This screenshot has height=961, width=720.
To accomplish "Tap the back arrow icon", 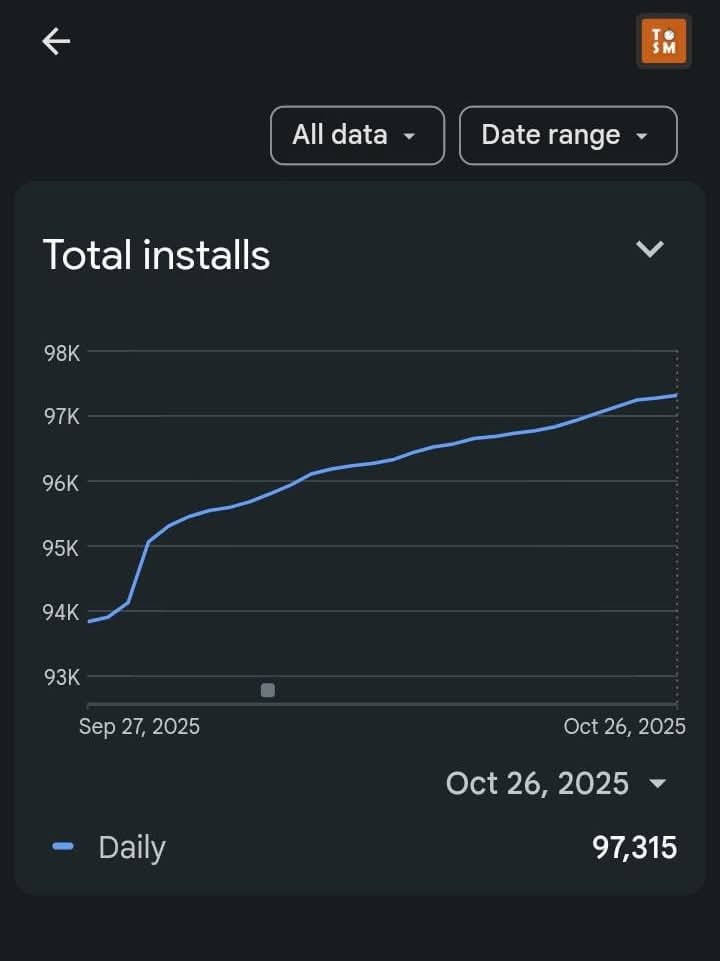I will 56,41.
